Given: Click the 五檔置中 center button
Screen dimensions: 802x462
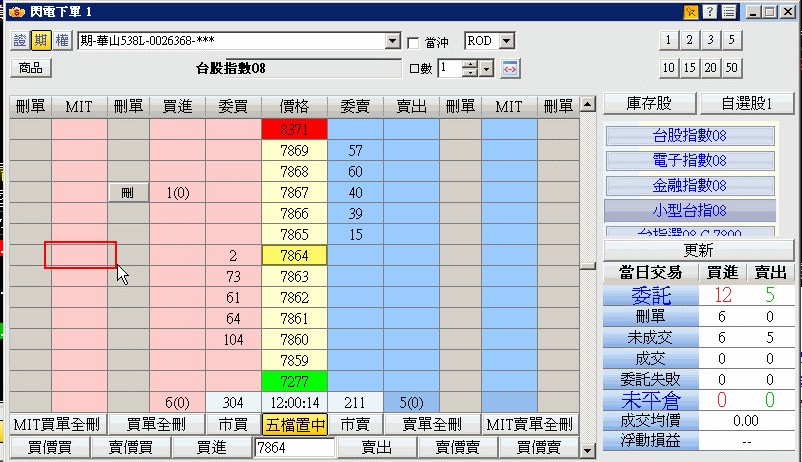Looking at the screenshot, I should pyautogui.click(x=294, y=424).
